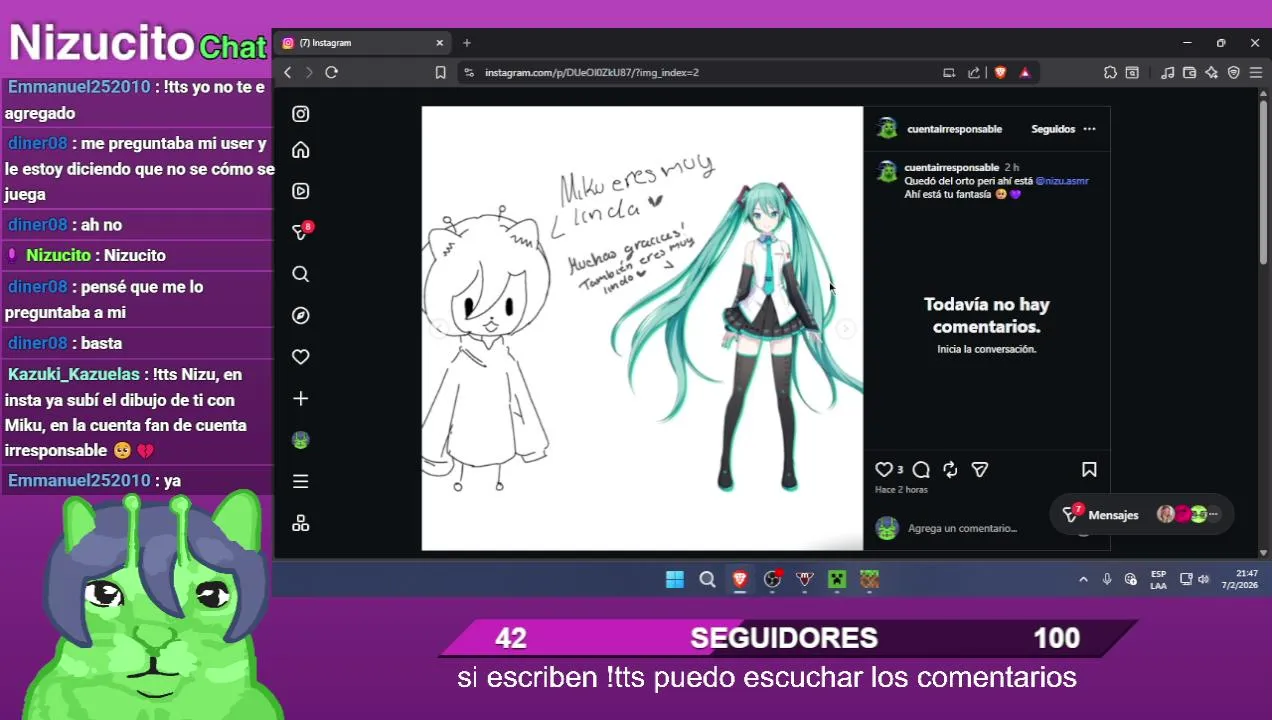
Task: Open profile avatar in Instagram sidebar
Action: pyautogui.click(x=300, y=440)
